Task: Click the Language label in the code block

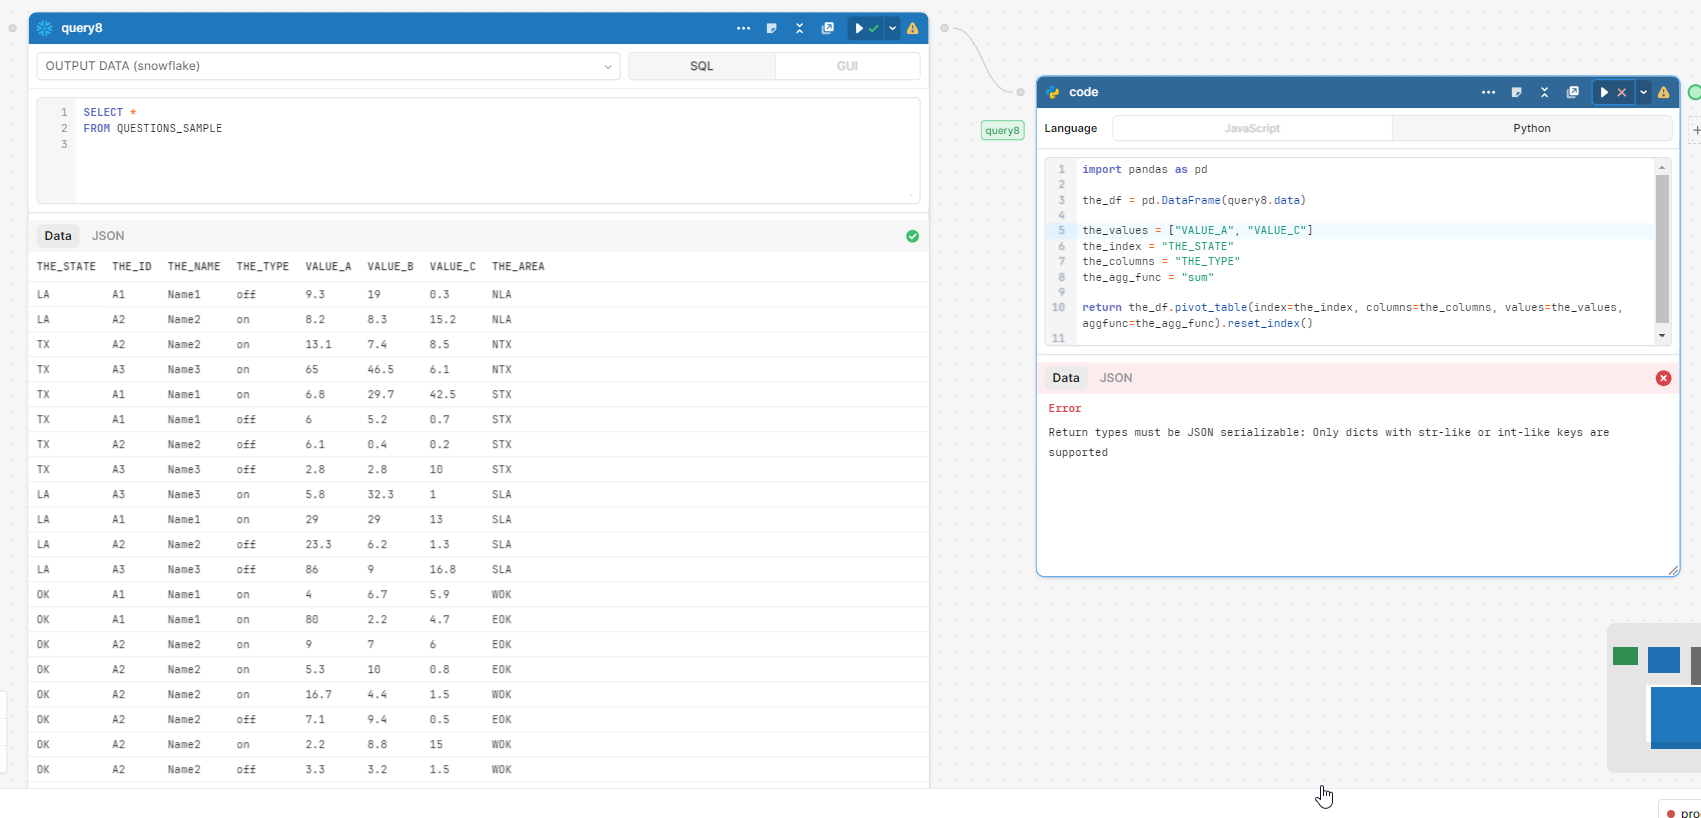Action: pyautogui.click(x=1071, y=128)
